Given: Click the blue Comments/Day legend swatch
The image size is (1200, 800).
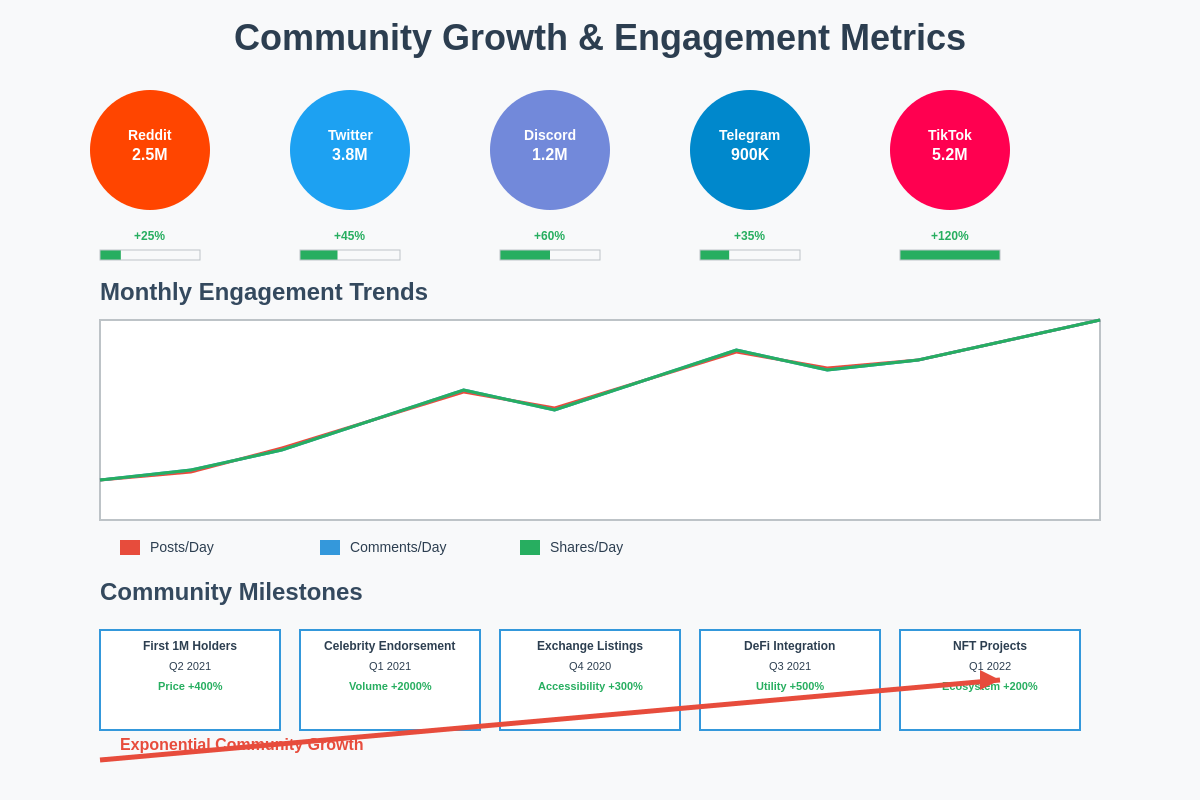Looking at the screenshot, I should [330, 547].
